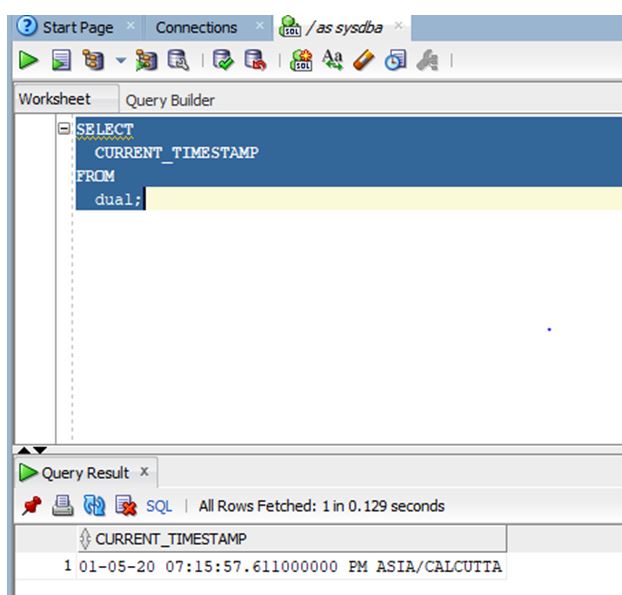
Task: Pin the query result with the red pushpin
Action: pyautogui.click(x=32, y=506)
